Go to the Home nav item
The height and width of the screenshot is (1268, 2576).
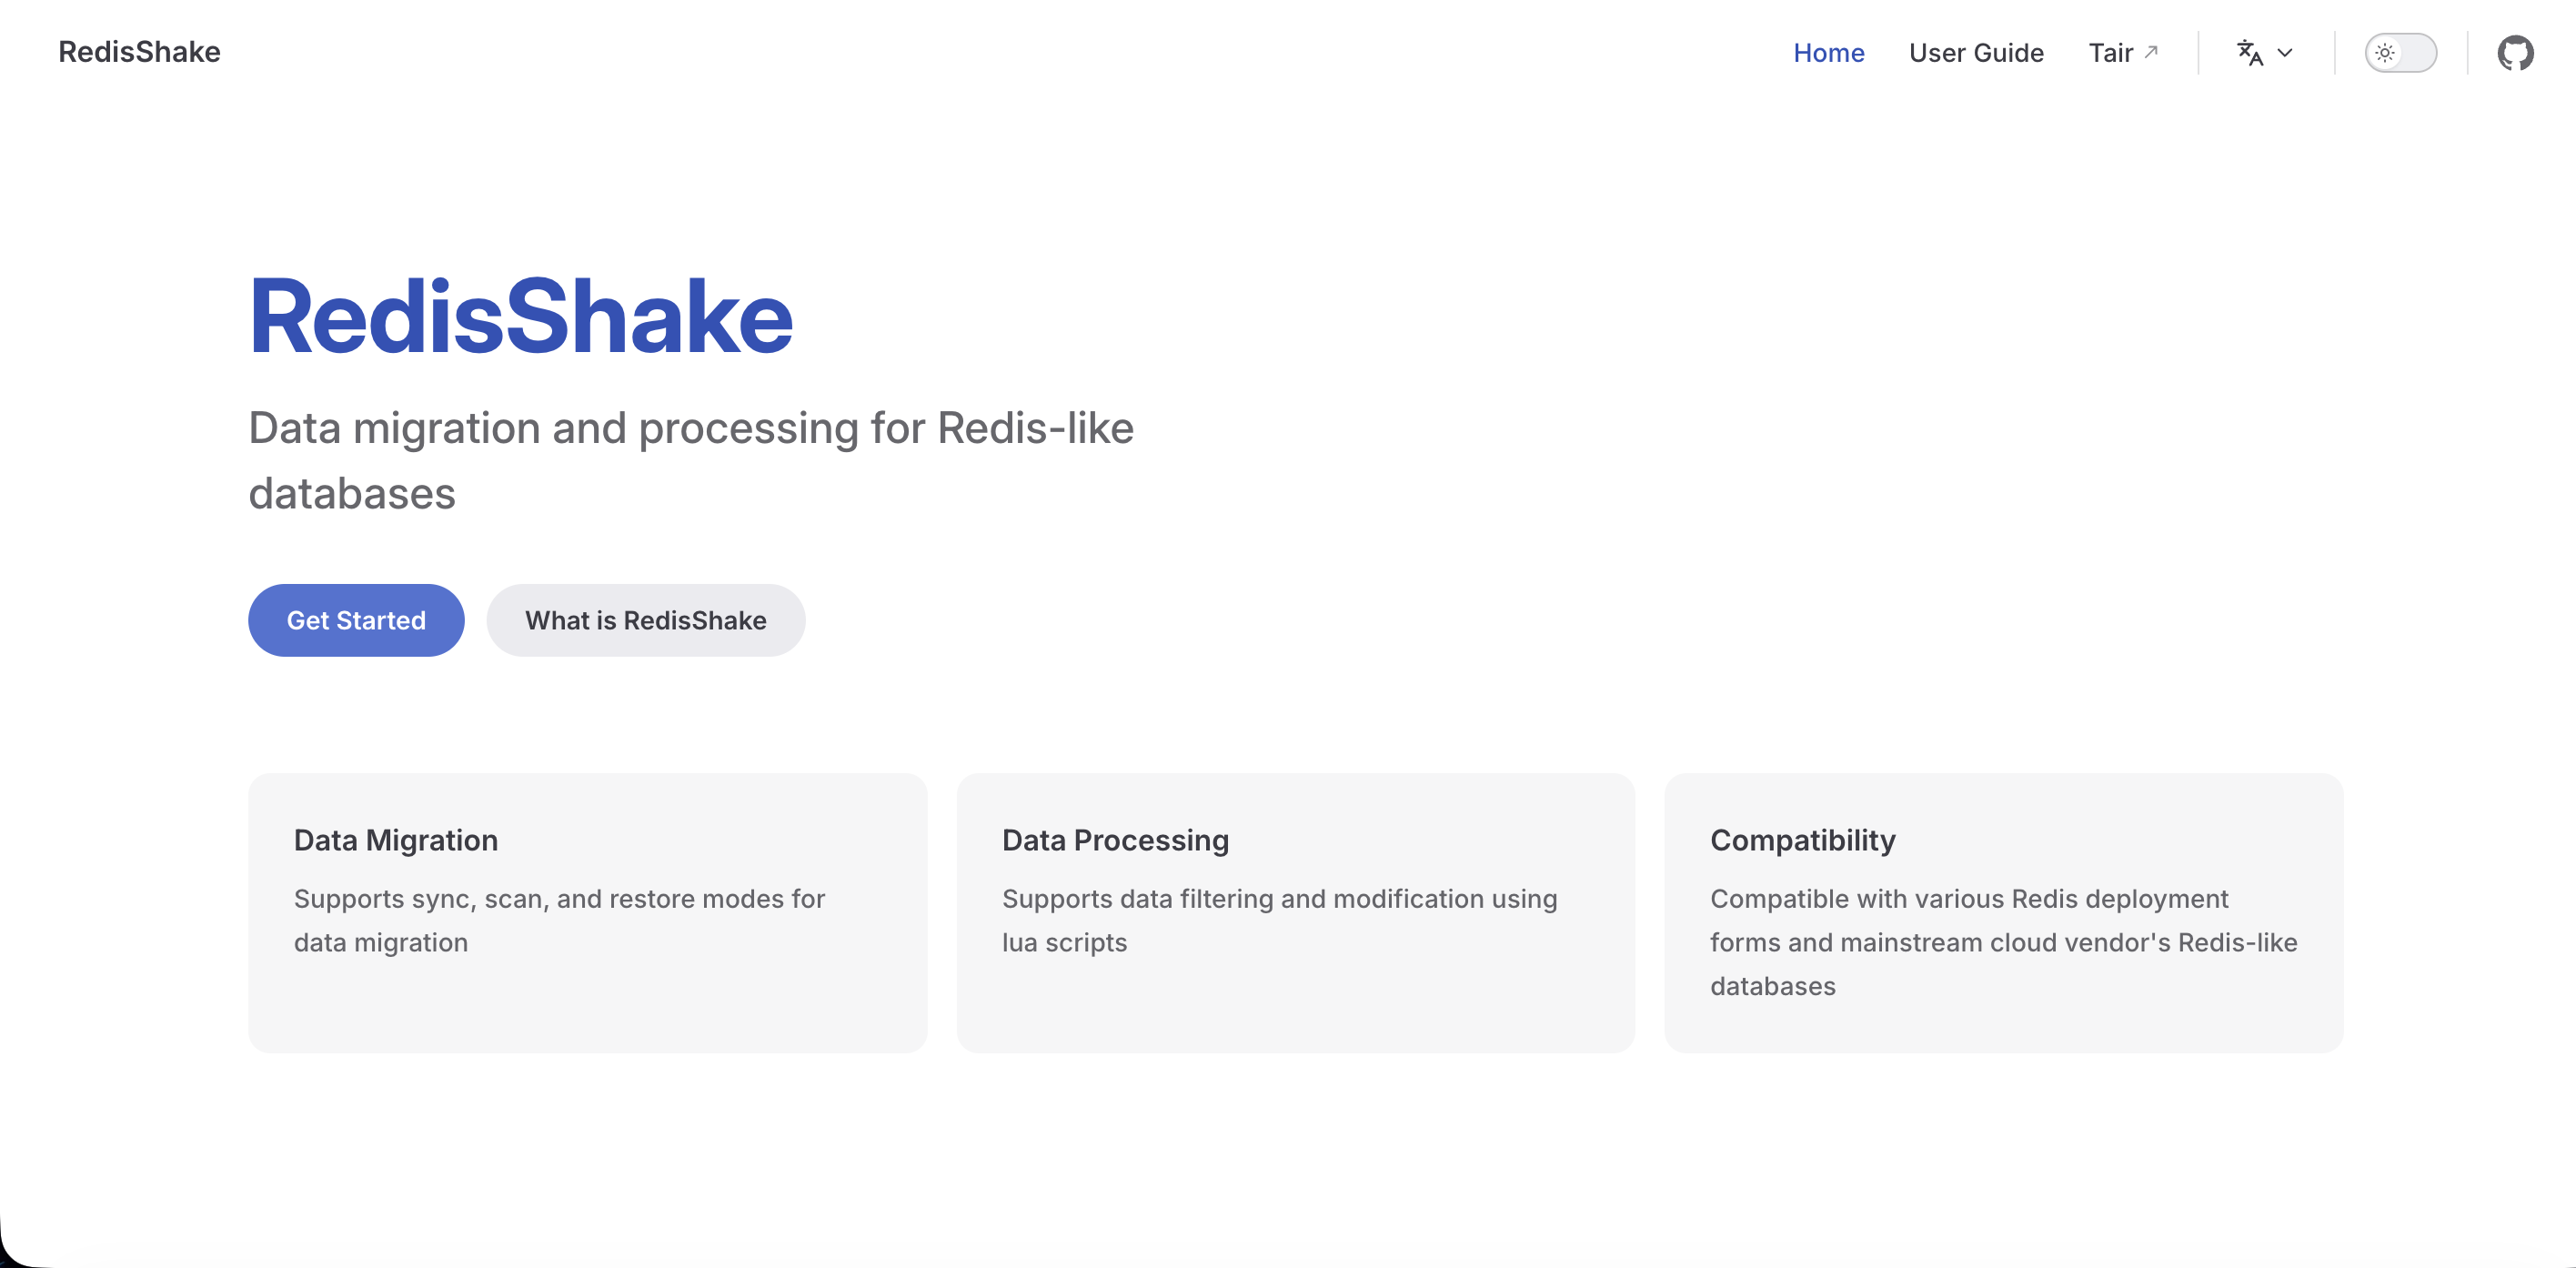(x=1828, y=53)
